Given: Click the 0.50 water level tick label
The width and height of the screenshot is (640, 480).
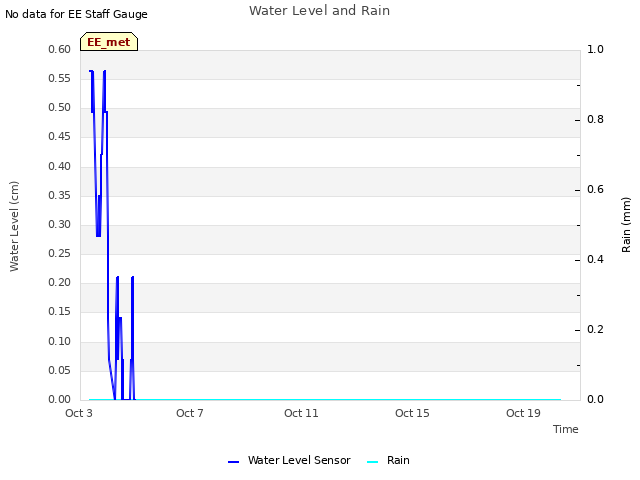Looking at the screenshot, I should coord(60,107).
